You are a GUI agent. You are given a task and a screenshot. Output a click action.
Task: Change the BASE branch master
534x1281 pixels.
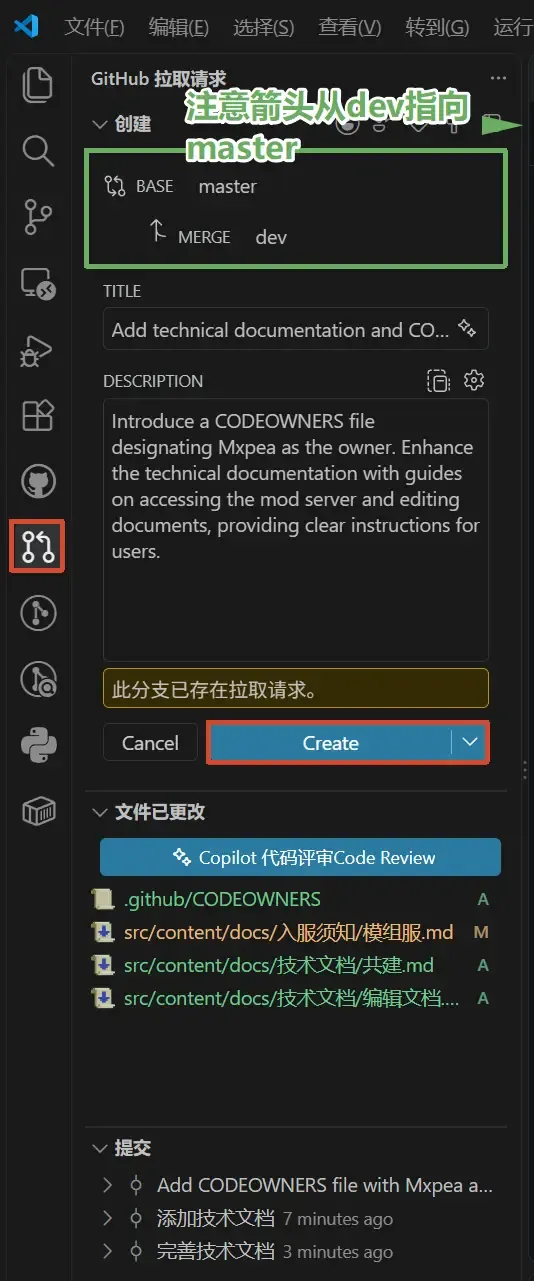tap(227, 186)
